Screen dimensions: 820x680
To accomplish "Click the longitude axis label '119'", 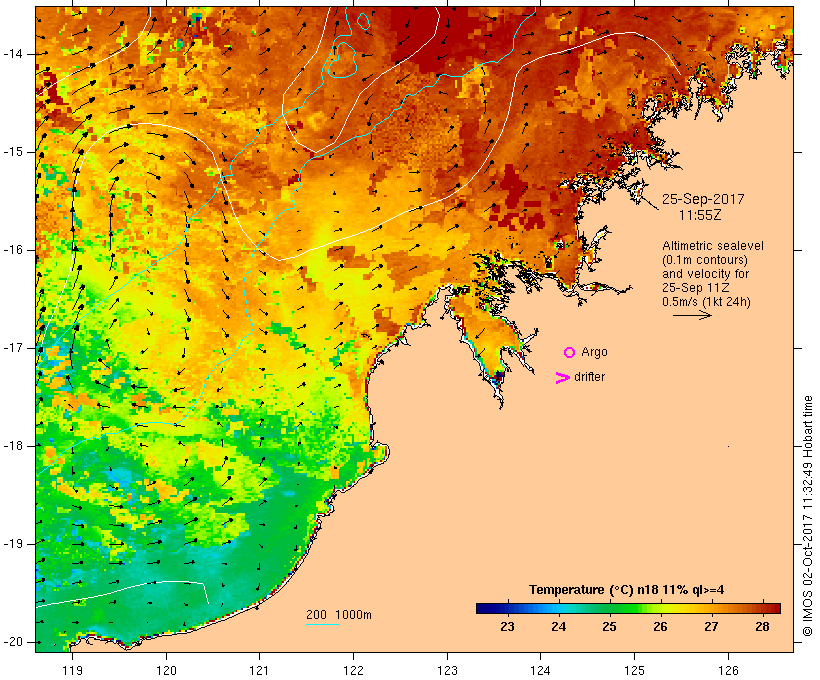I will pyautogui.click(x=72, y=670).
